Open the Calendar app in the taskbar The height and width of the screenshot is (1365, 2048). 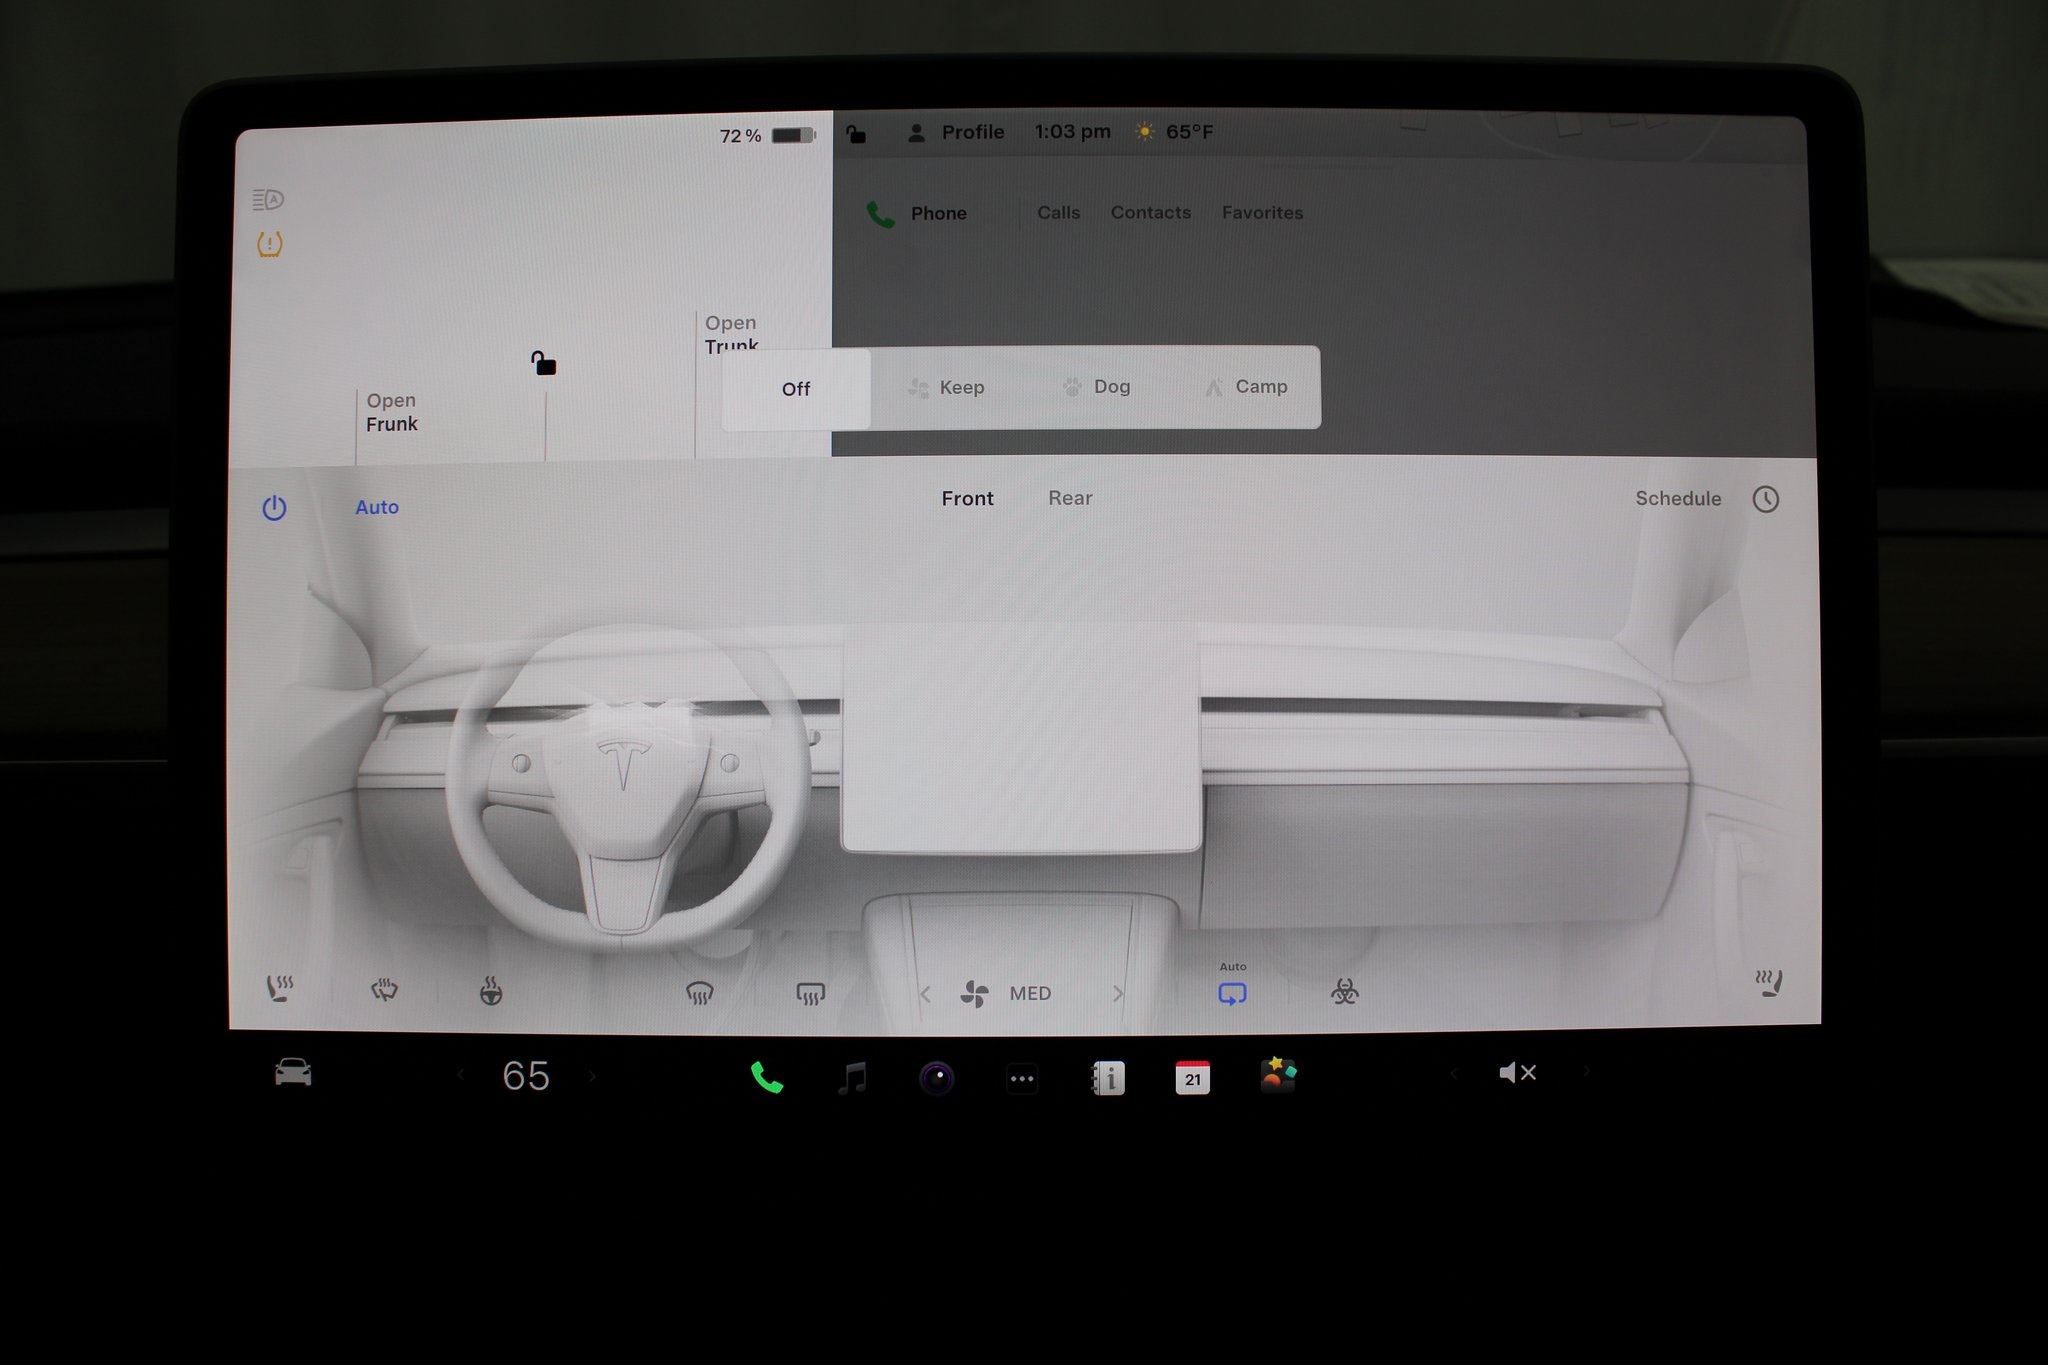[1192, 1077]
